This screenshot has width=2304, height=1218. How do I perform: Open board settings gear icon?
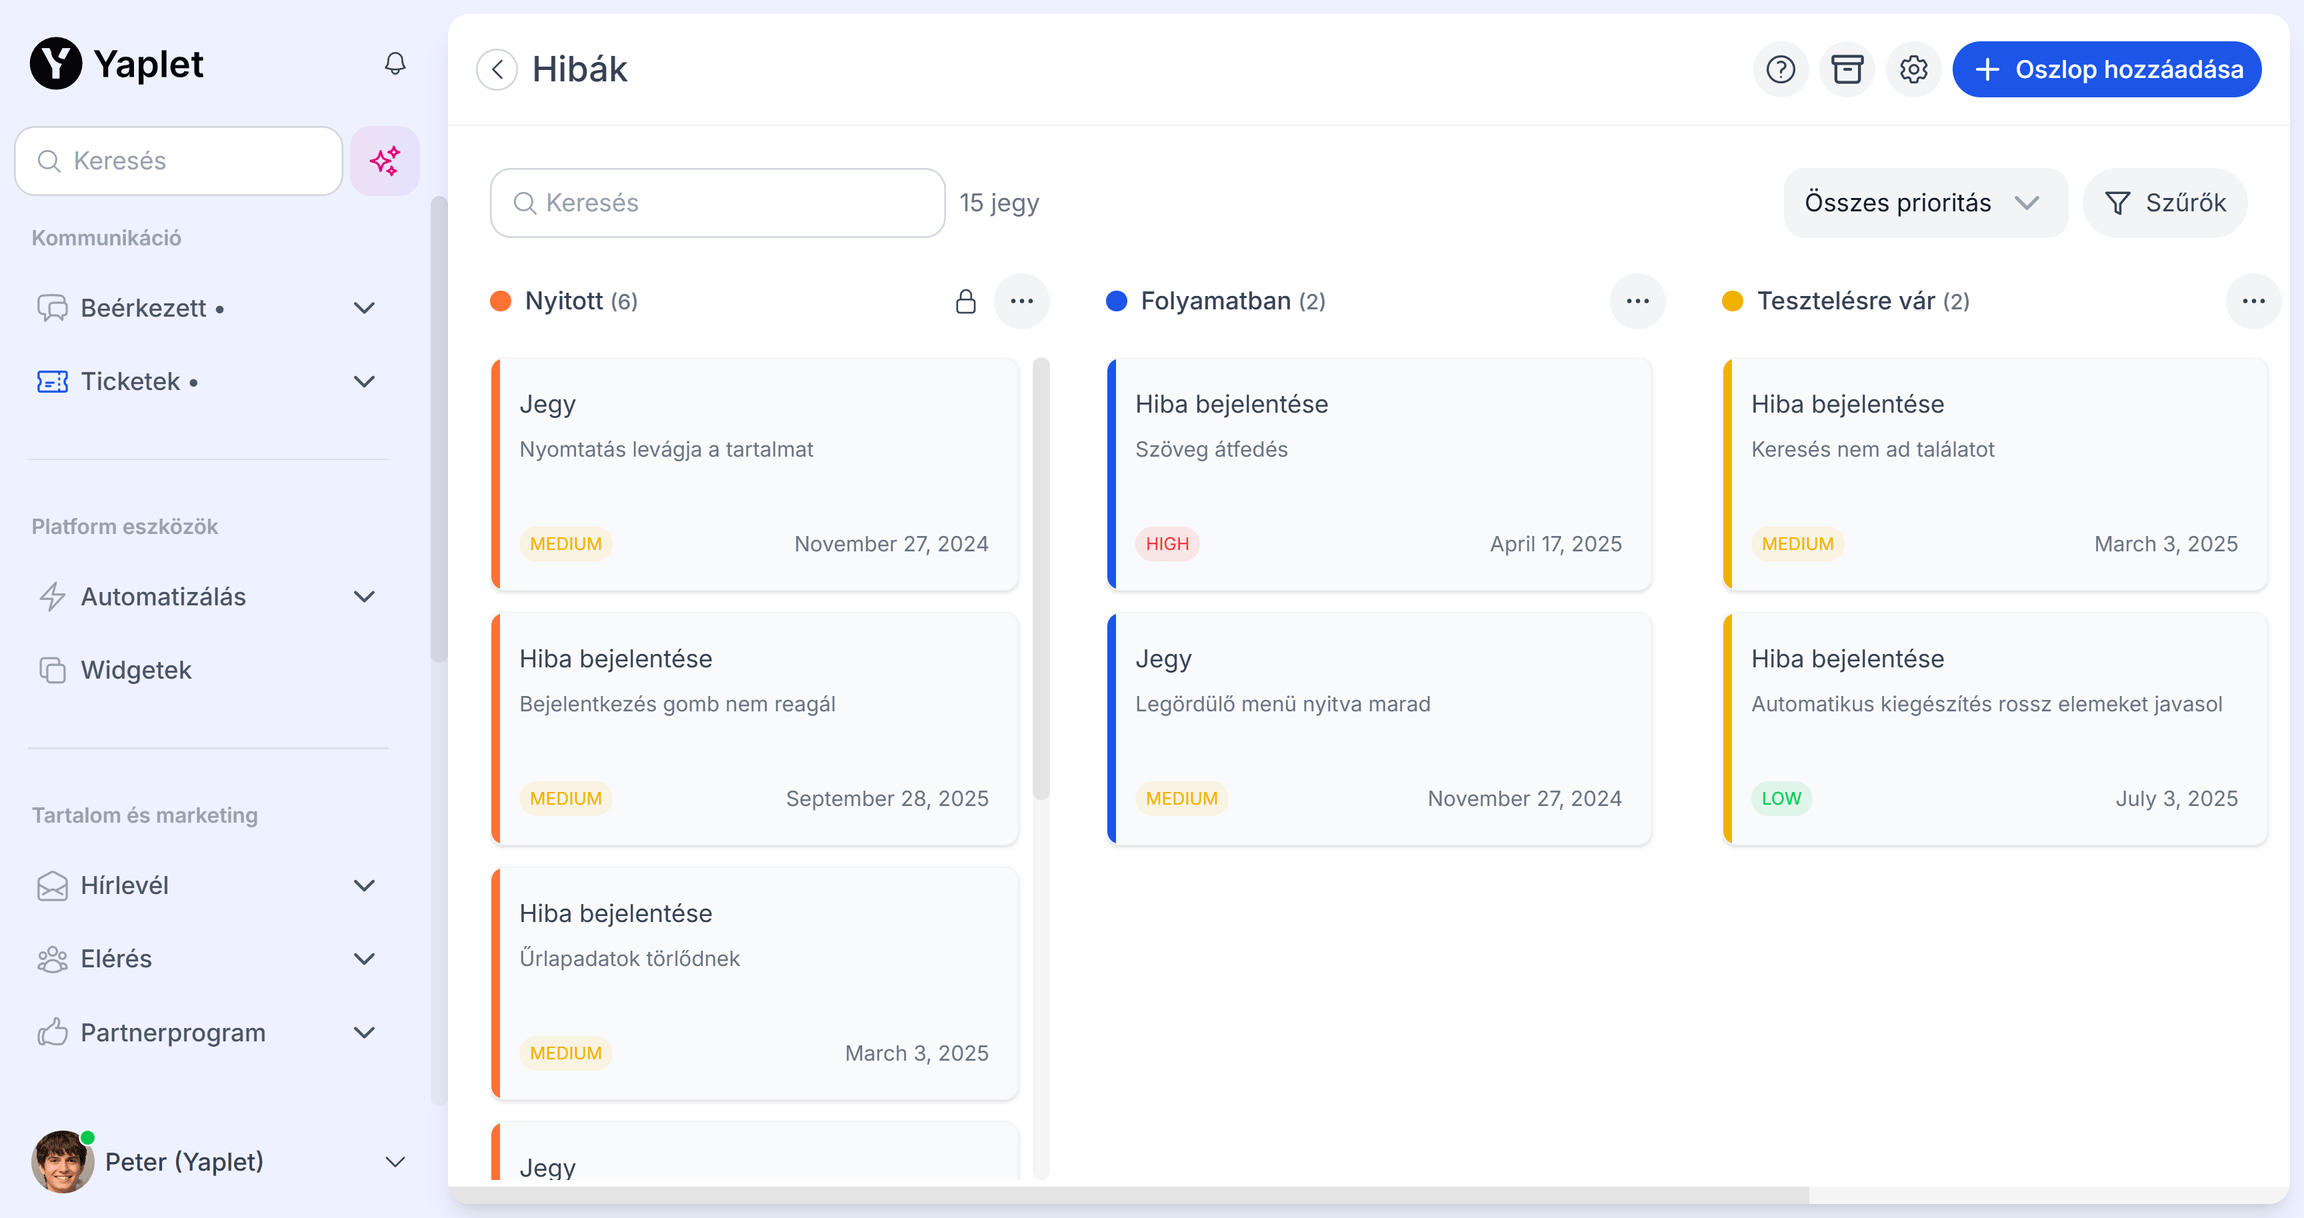[1913, 70]
